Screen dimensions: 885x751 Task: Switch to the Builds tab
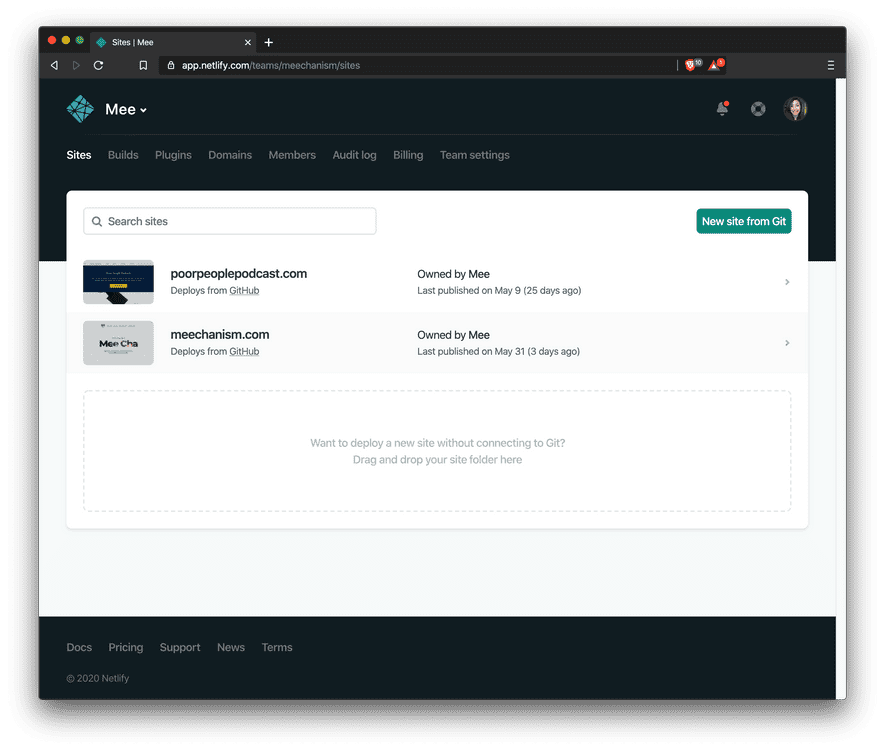(122, 155)
